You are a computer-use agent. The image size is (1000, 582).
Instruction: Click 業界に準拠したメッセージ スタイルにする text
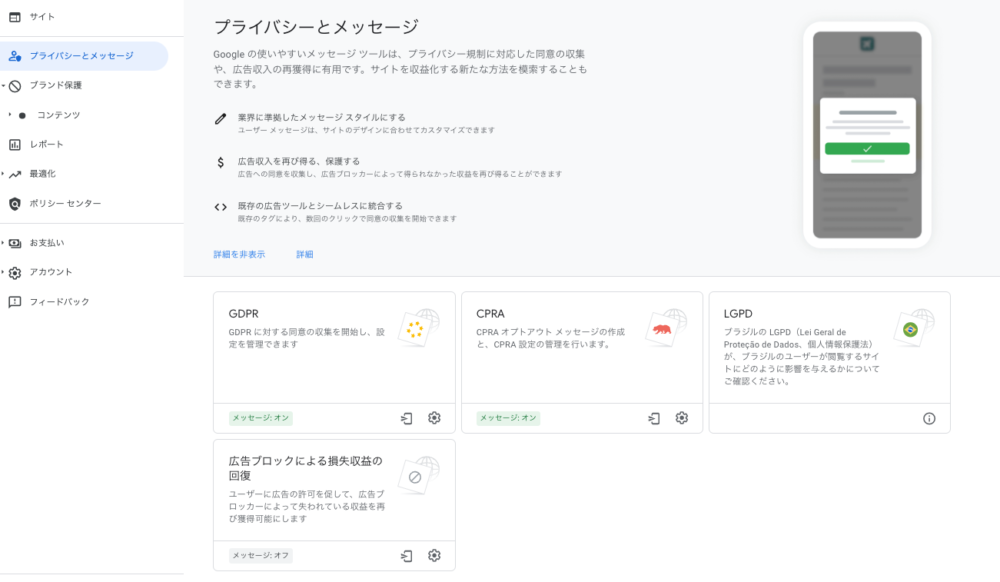click(321, 118)
